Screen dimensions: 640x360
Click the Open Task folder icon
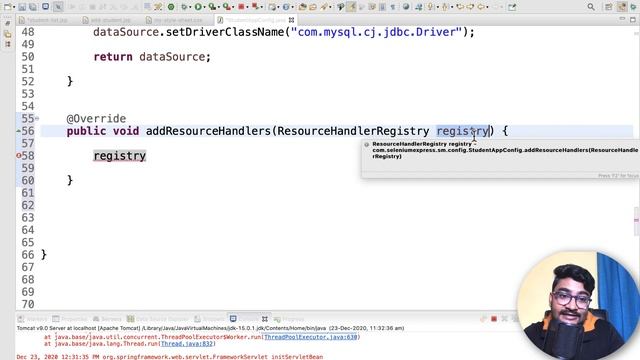tap(313, 7)
